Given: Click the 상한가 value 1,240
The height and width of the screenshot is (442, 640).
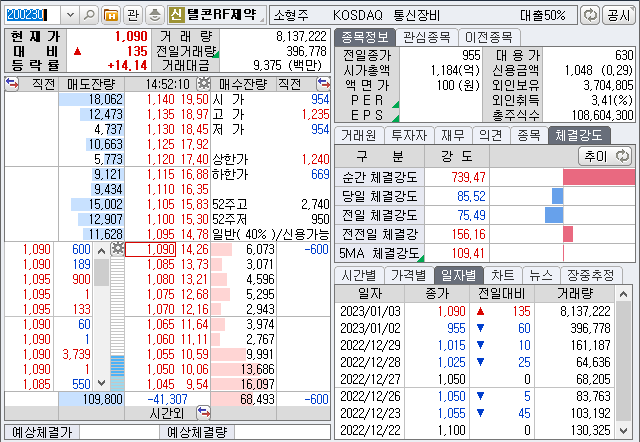Looking at the screenshot, I should (315, 159).
